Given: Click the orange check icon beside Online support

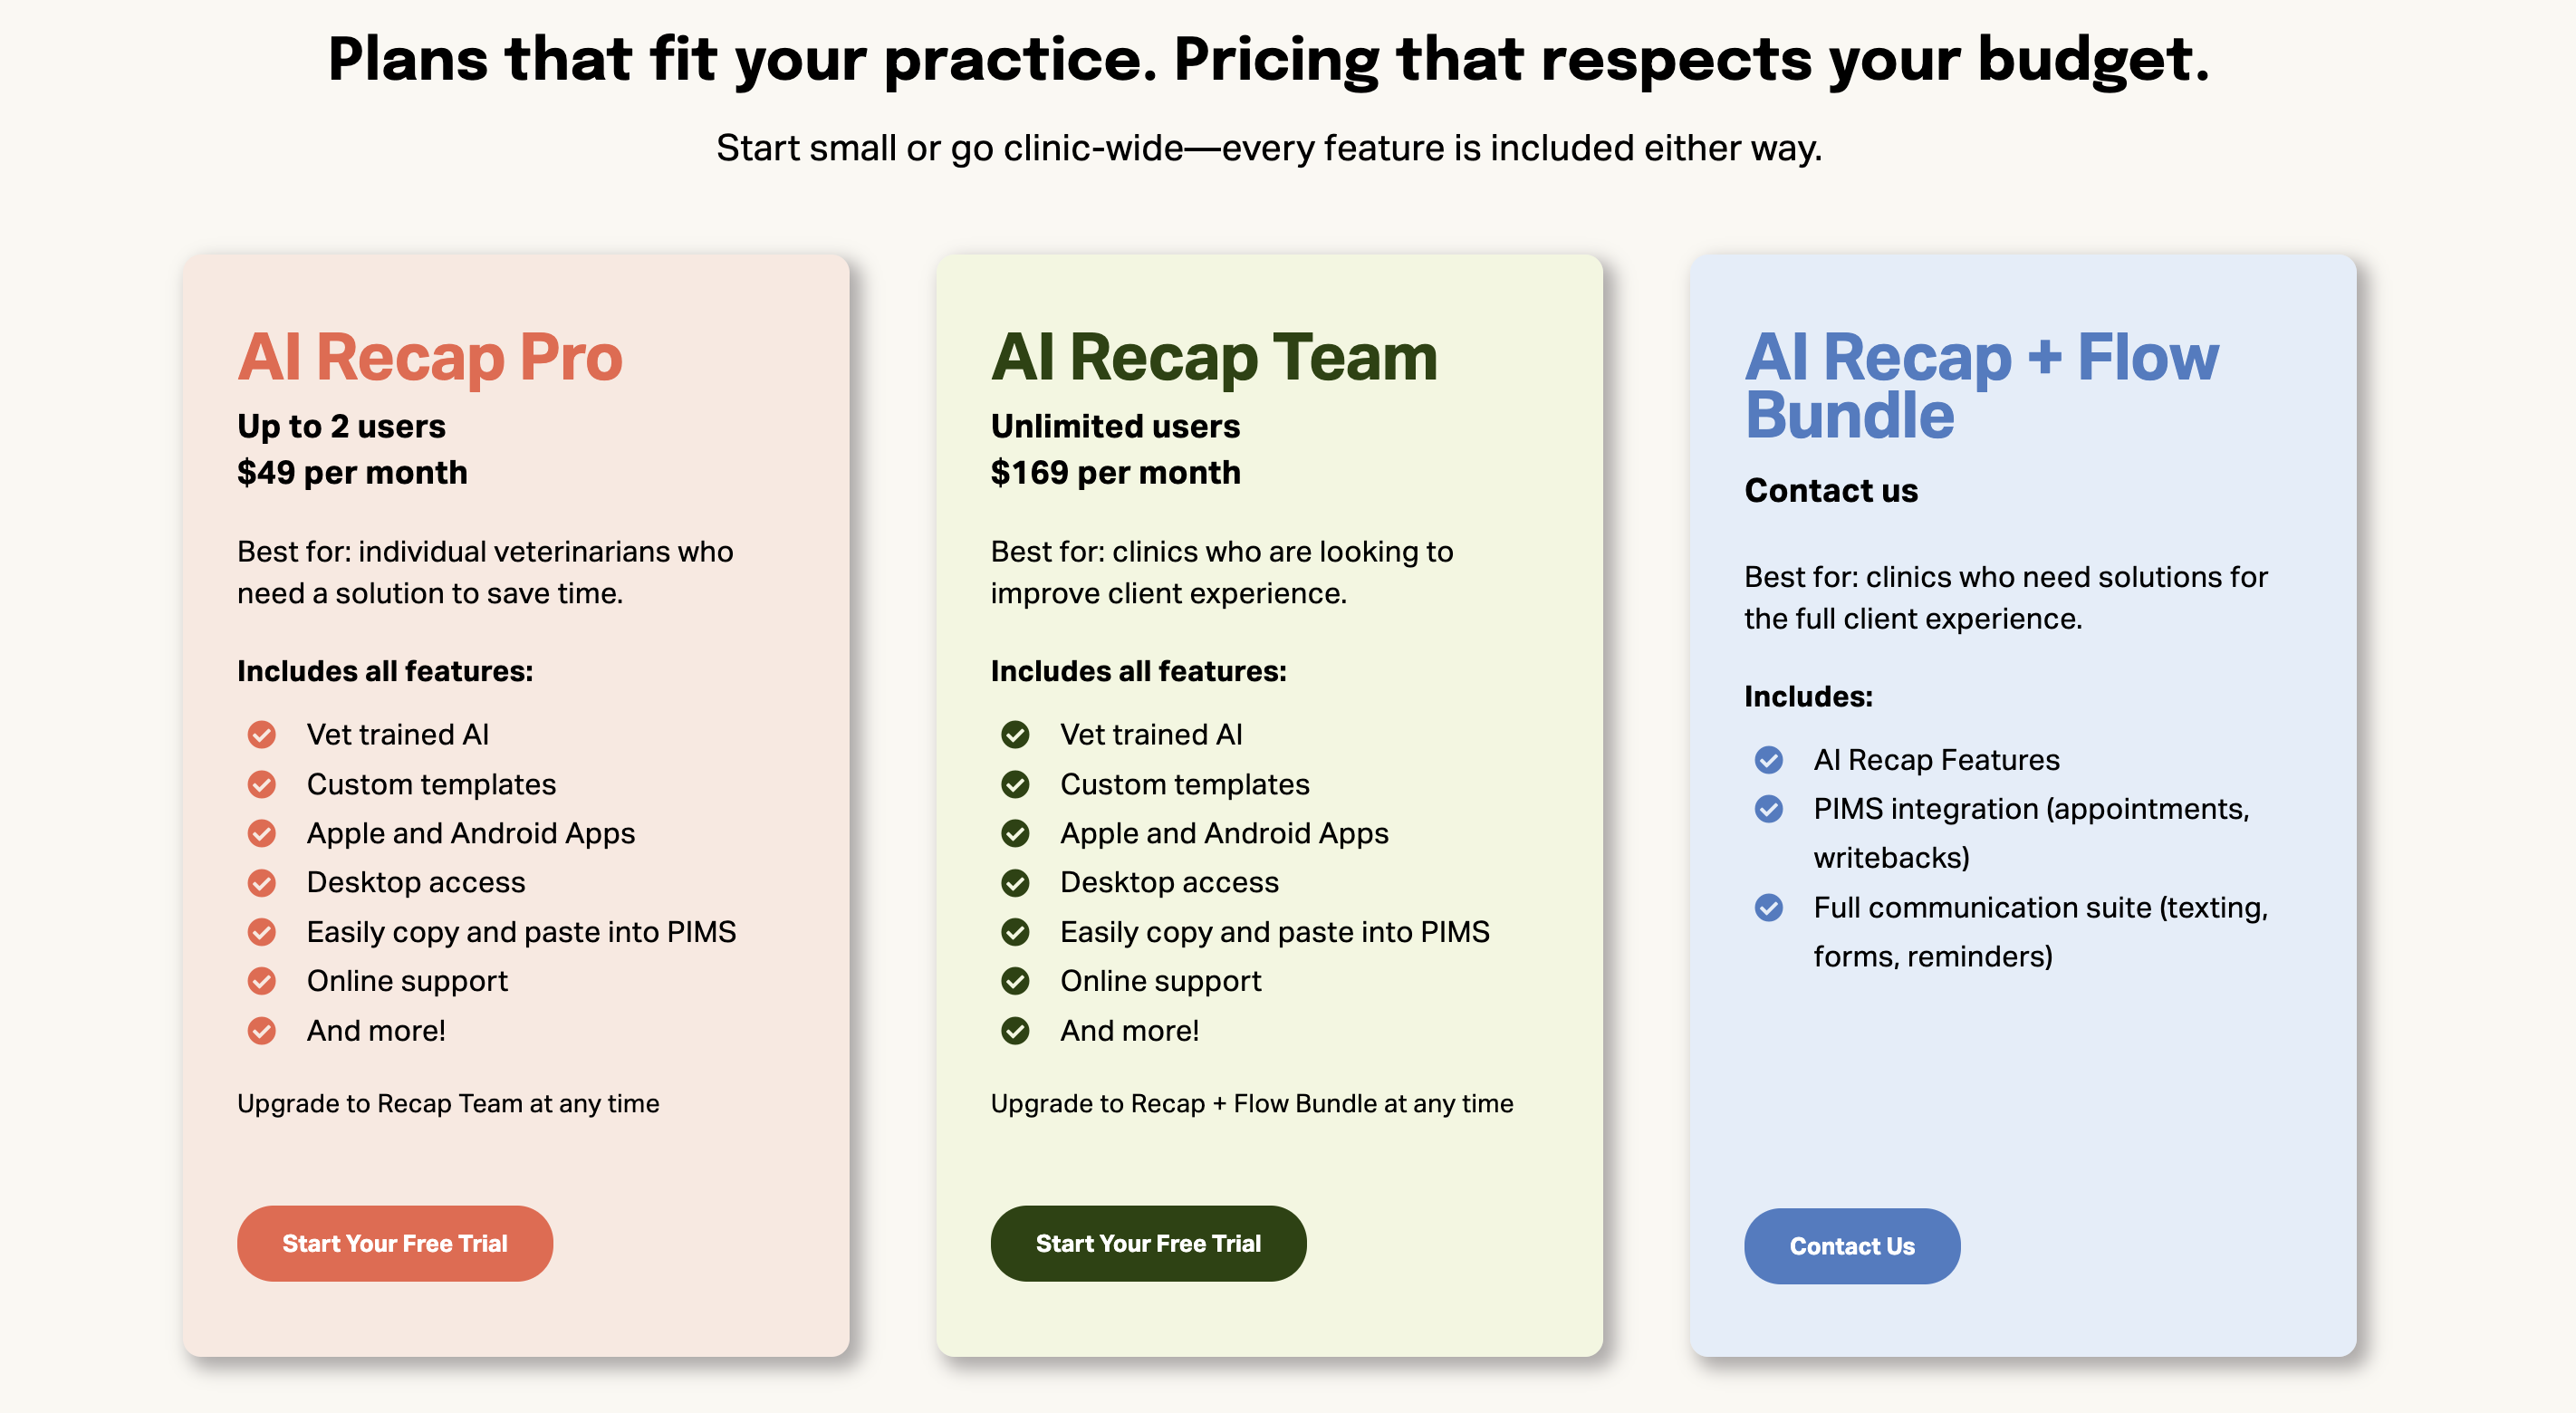Looking at the screenshot, I should coord(262,981).
